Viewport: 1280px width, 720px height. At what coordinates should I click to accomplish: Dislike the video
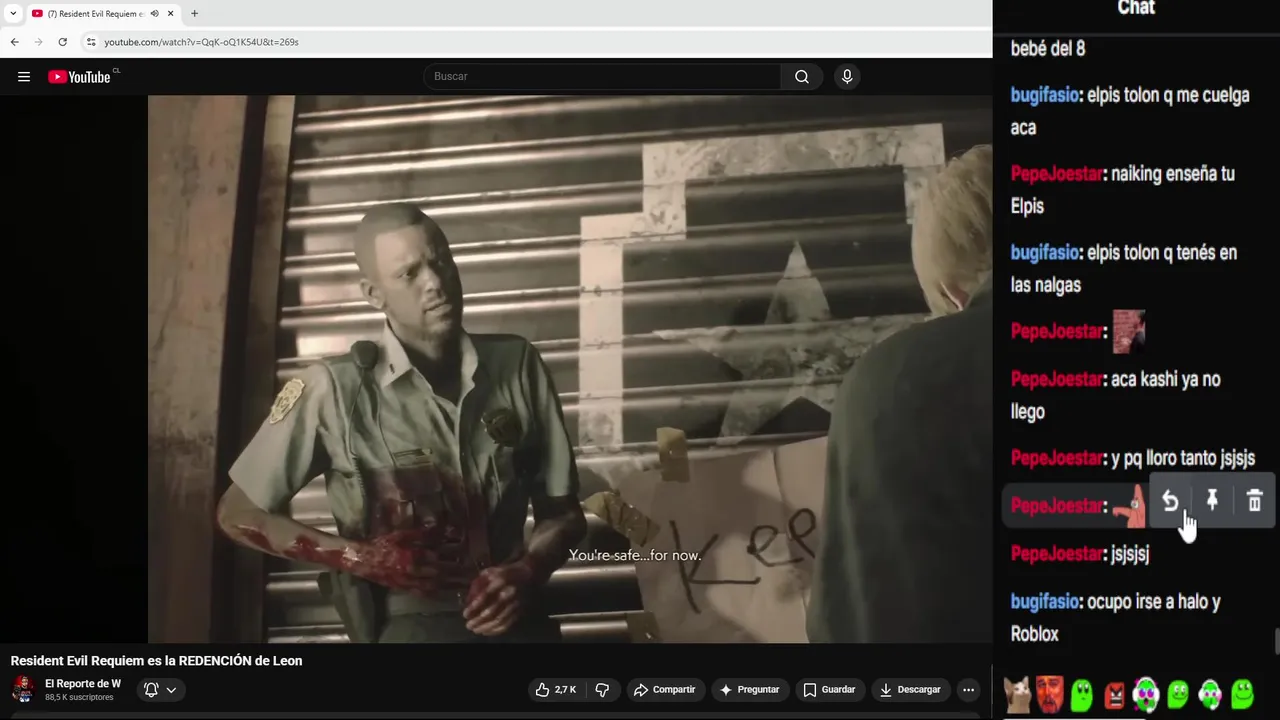click(602, 690)
